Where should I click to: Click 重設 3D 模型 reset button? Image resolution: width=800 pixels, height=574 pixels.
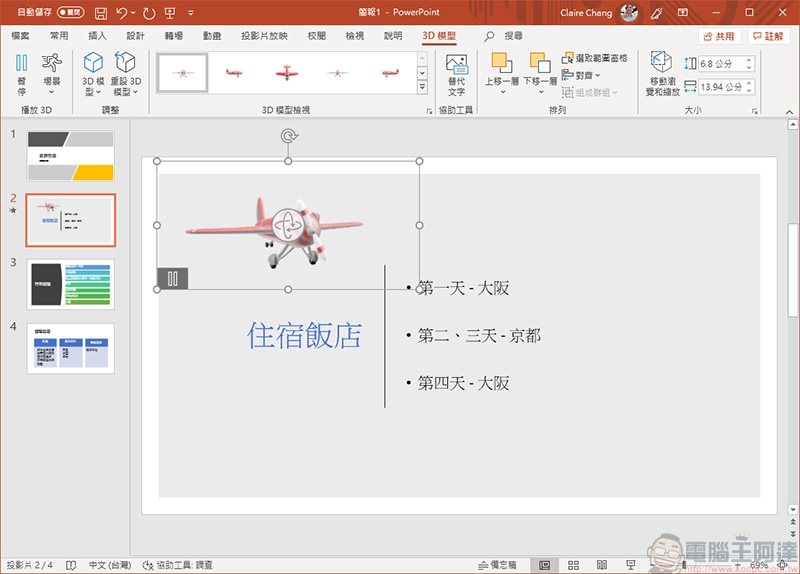(126, 74)
